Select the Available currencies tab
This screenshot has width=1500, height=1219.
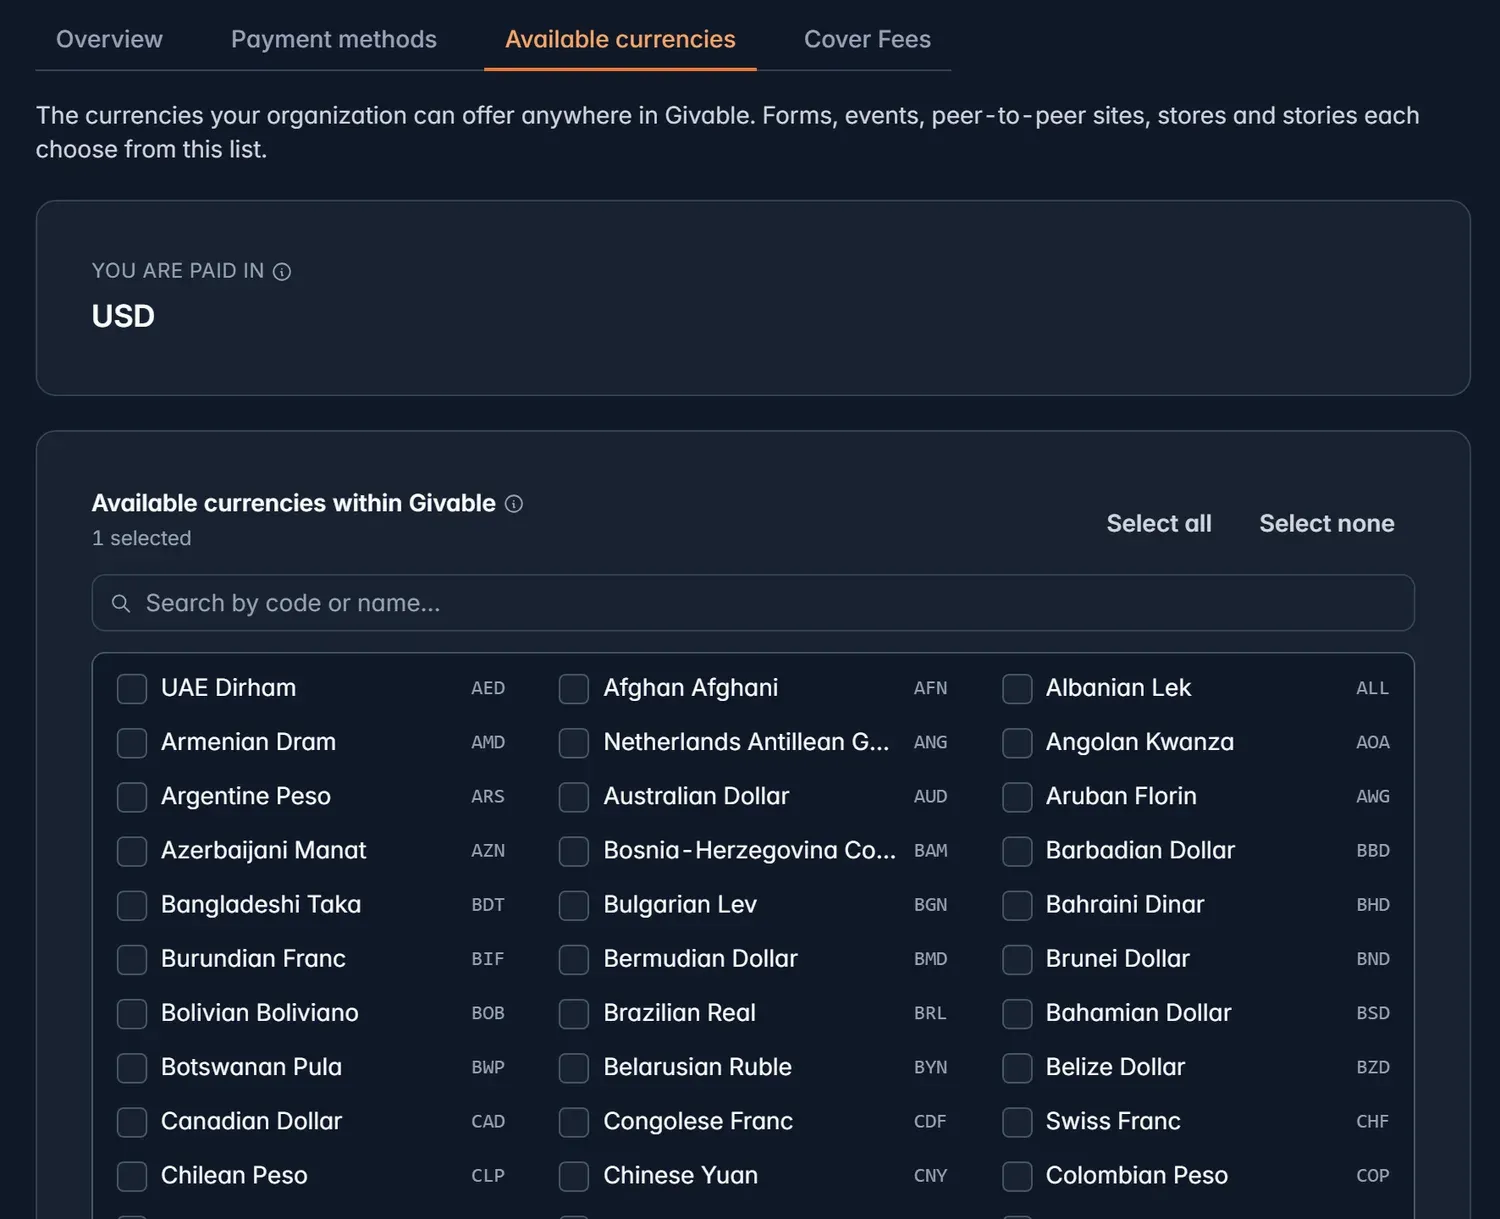(x=620, y=39)
